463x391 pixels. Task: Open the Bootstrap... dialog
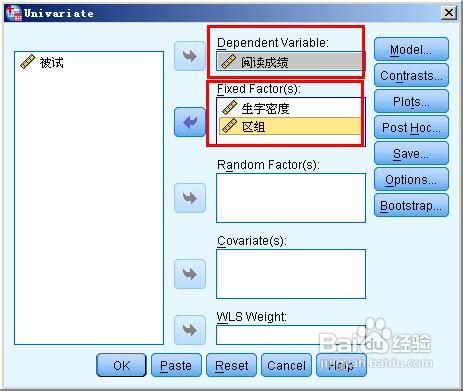click(x=411, y=206)
